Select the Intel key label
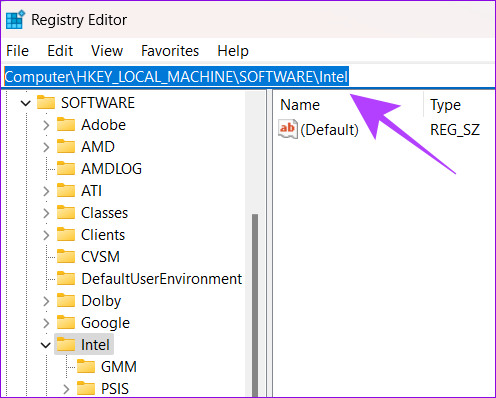 [95, 345]
